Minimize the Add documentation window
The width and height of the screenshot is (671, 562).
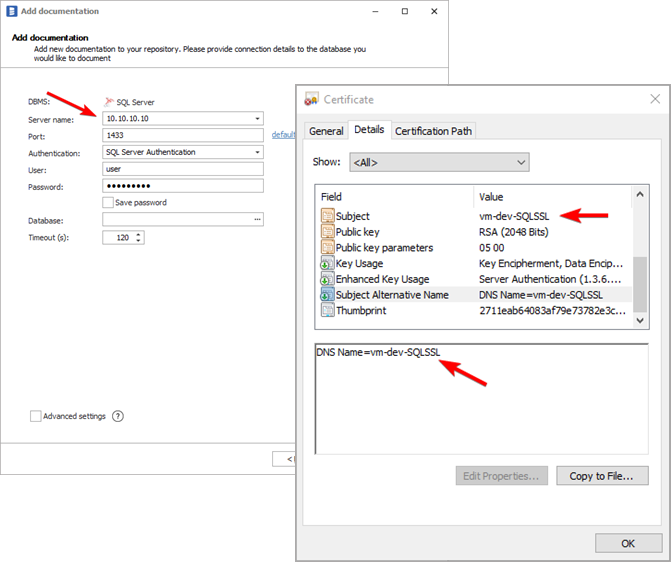[375, 11]
